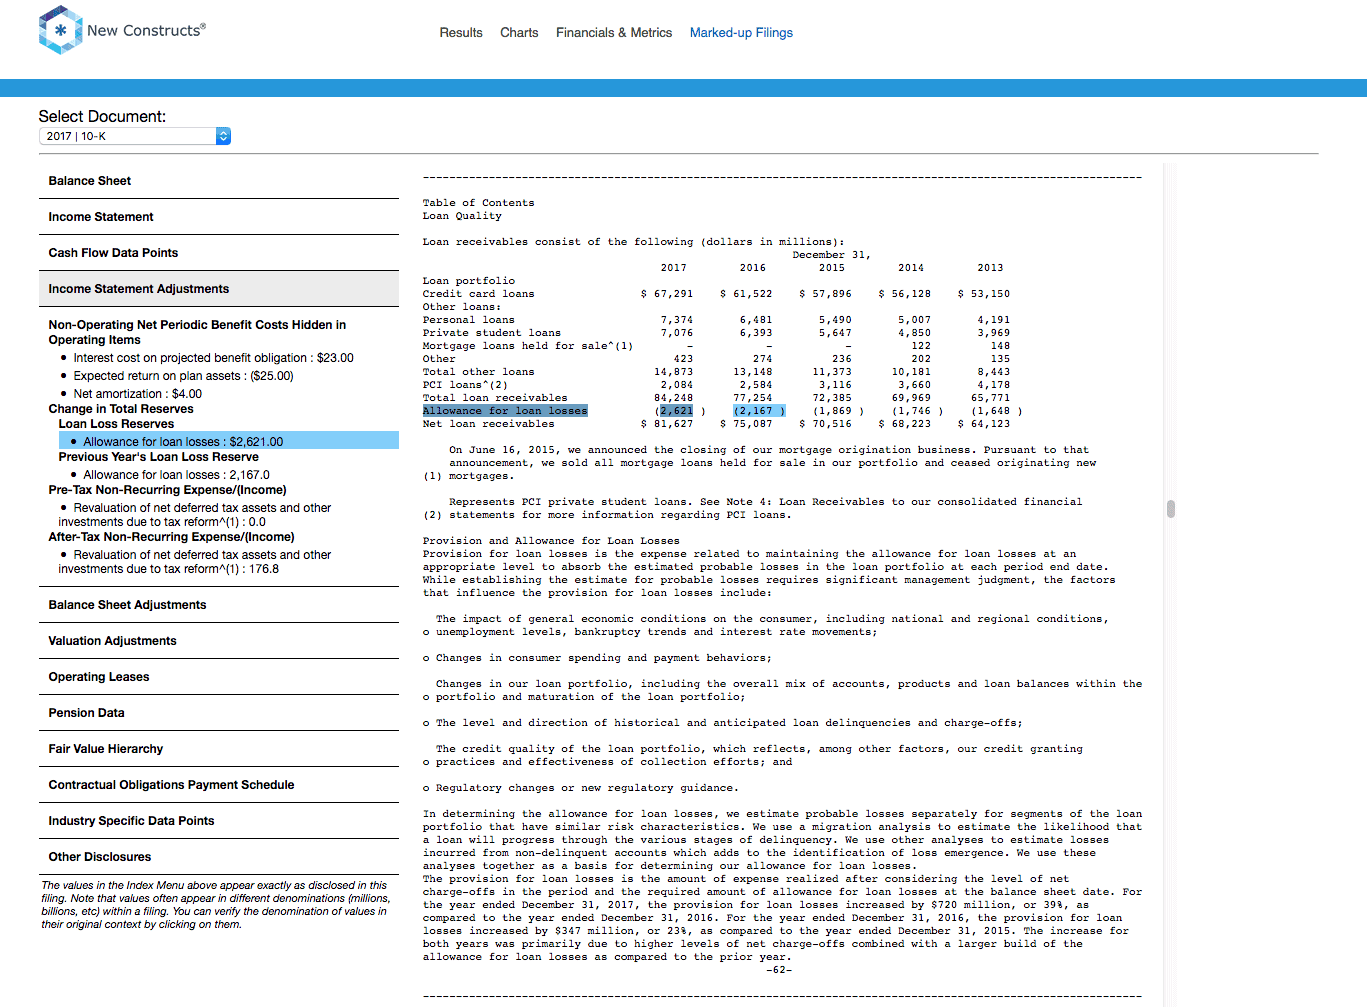Select Revaluation of net deferred tax assets 176.8
Screen dimensions: 1367x1007
195,562
